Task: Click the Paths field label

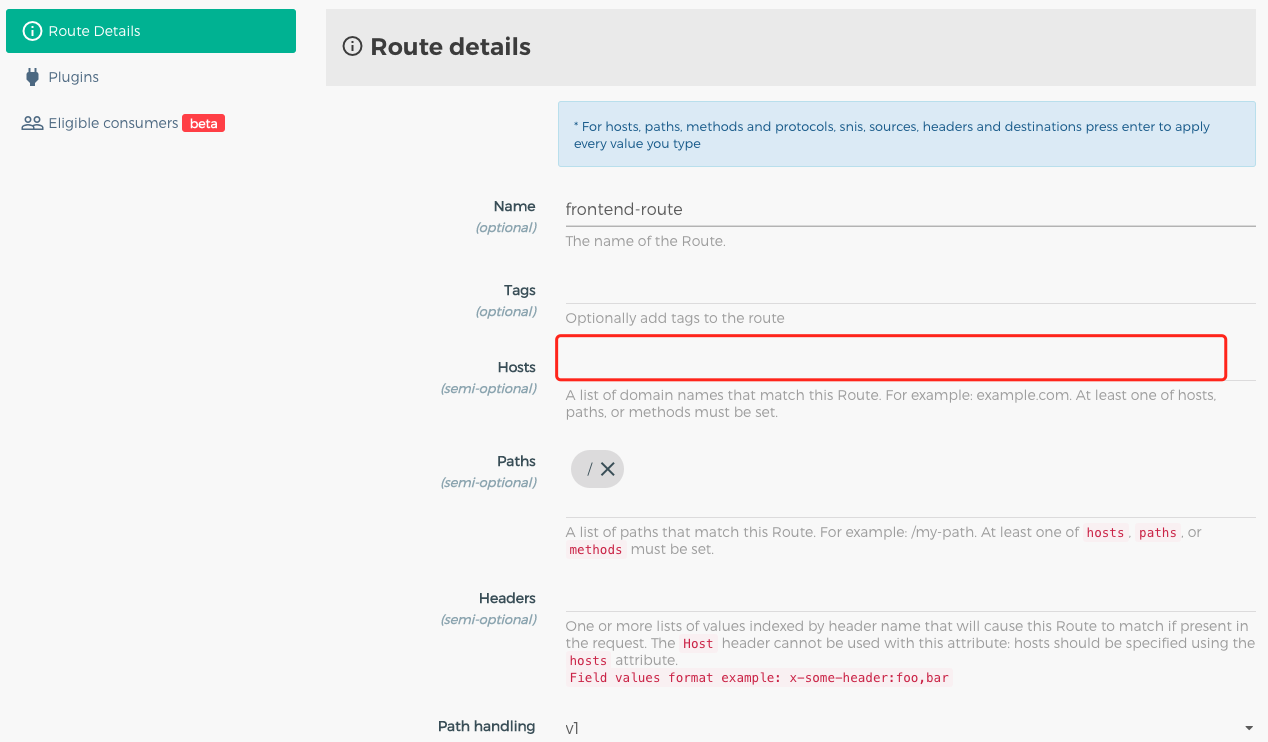Action: [516, 461]
